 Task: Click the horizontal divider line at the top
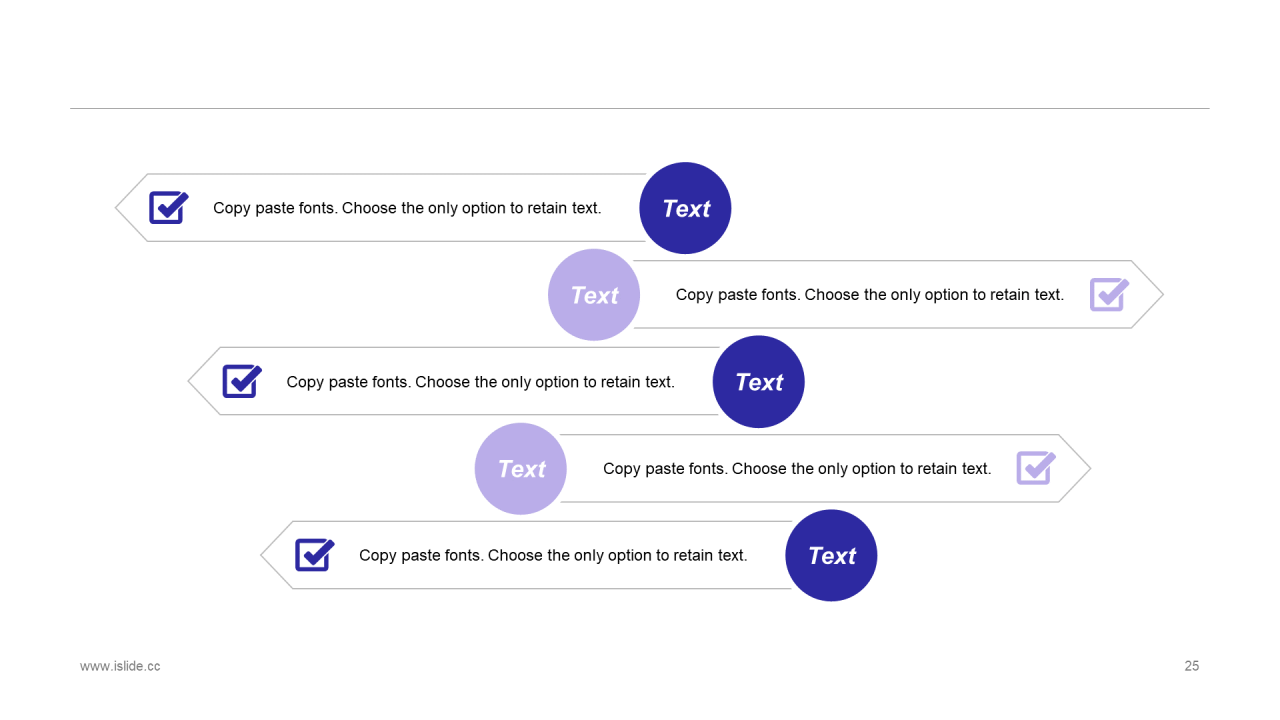point(640,108)
